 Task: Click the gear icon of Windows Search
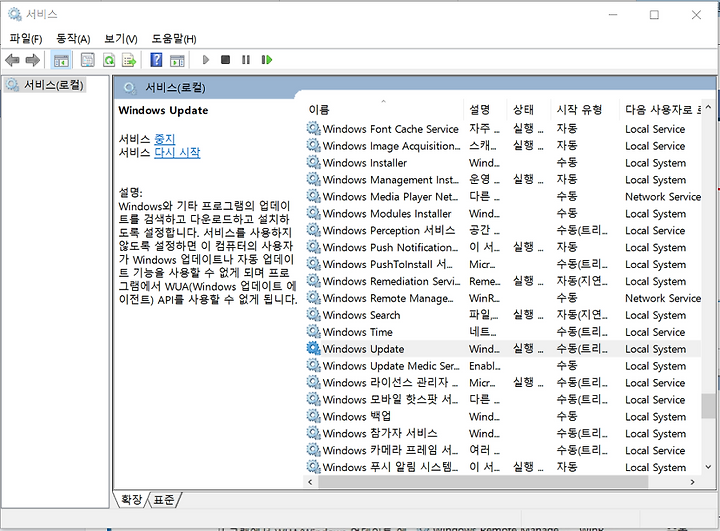tap(313, 315)
